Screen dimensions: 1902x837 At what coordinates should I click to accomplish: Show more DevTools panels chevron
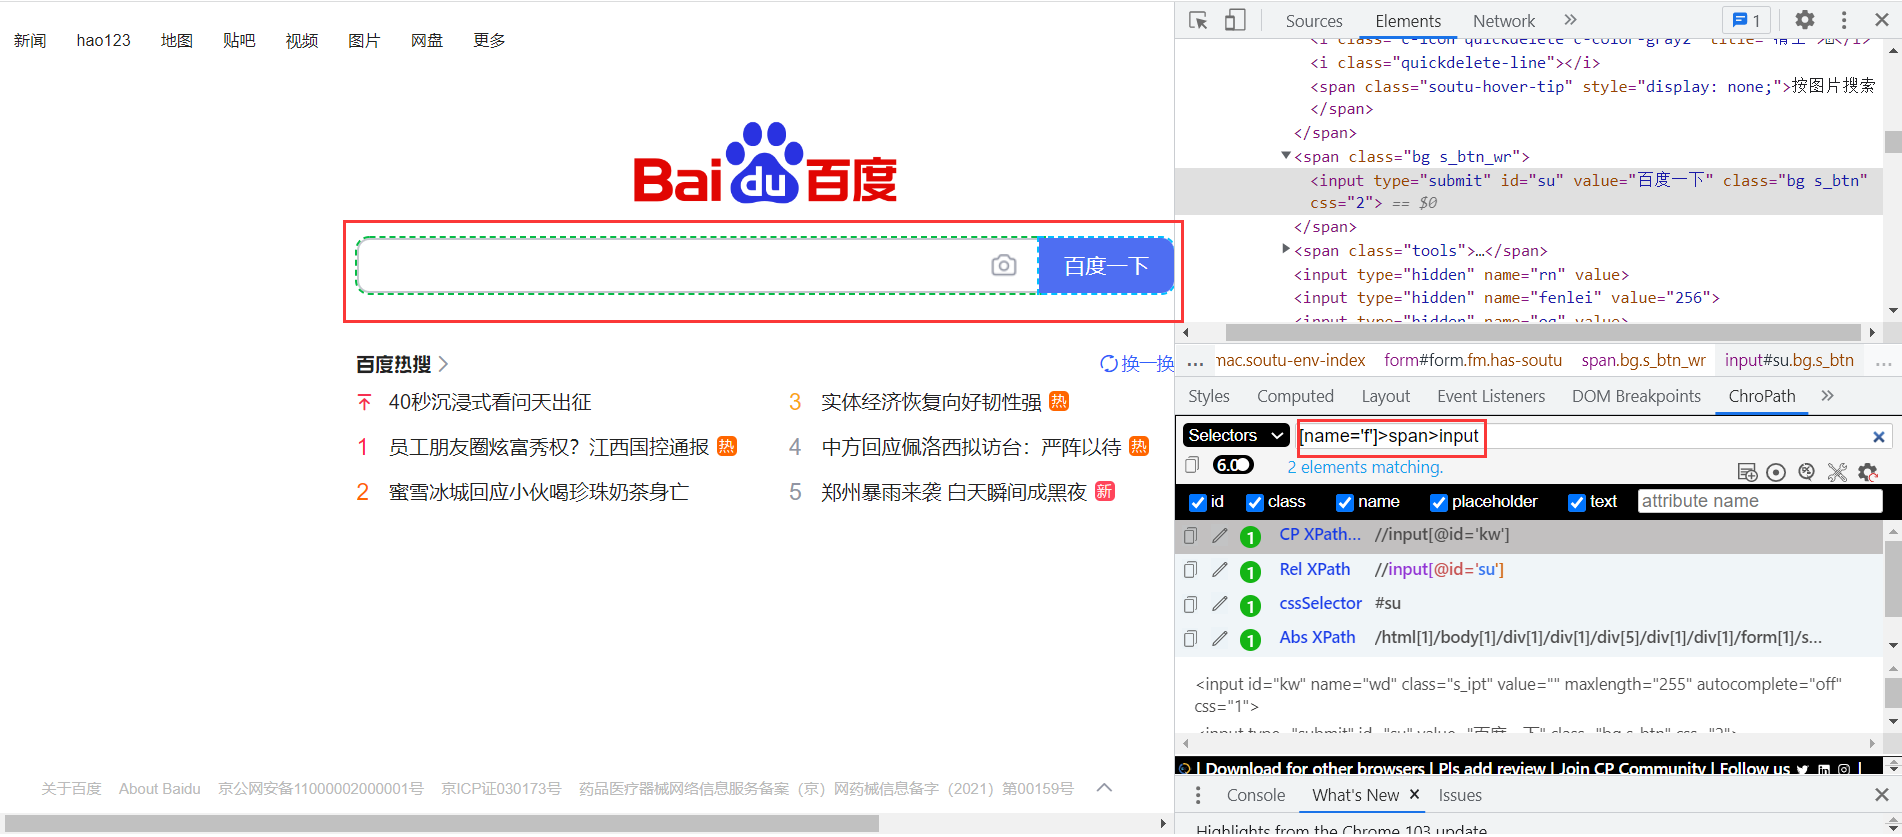point(1570,20)
